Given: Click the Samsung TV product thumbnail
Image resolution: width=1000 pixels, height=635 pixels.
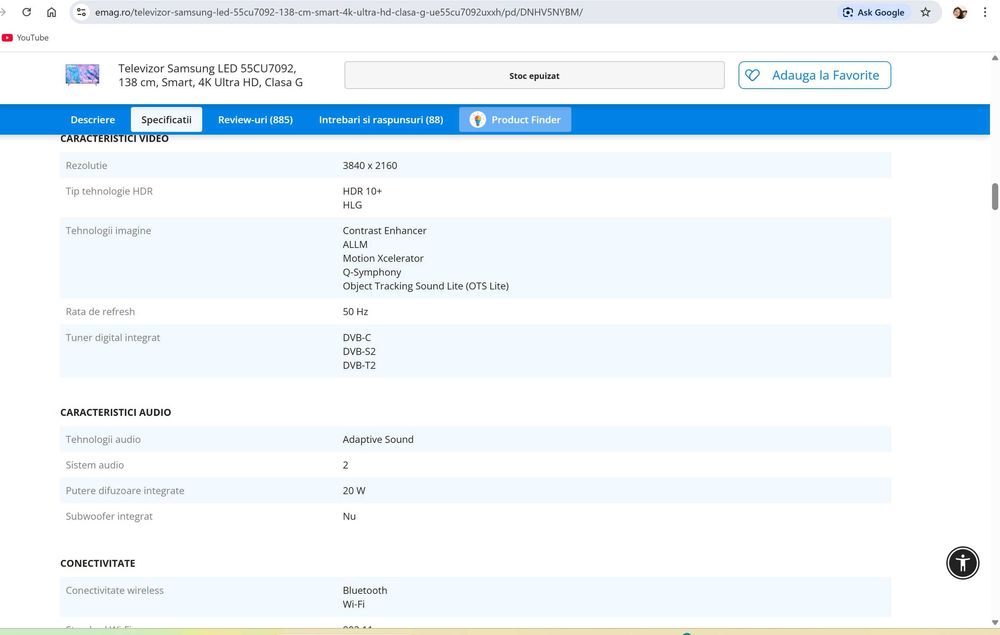Looking at the screenshot, I should point(82,75).
